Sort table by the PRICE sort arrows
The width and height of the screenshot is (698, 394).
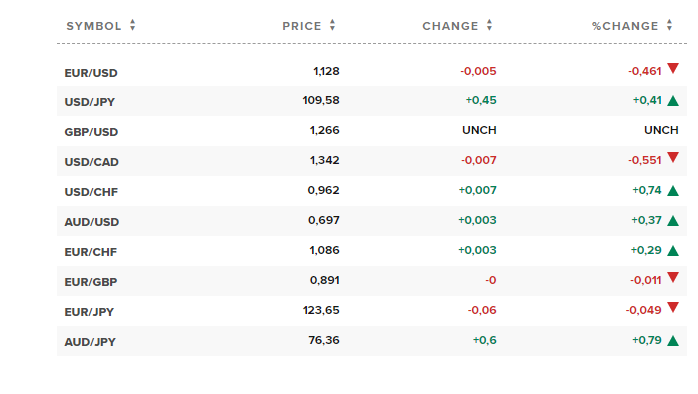333,25
